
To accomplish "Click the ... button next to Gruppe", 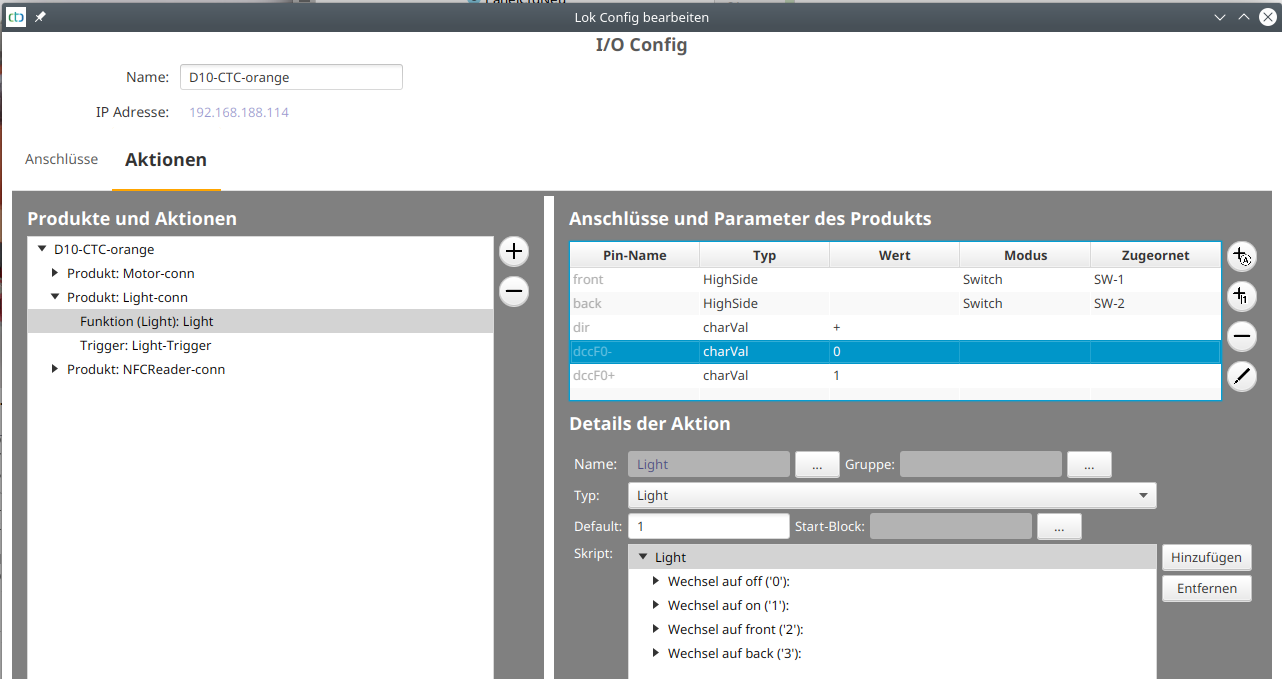I will coord(1089,463).
